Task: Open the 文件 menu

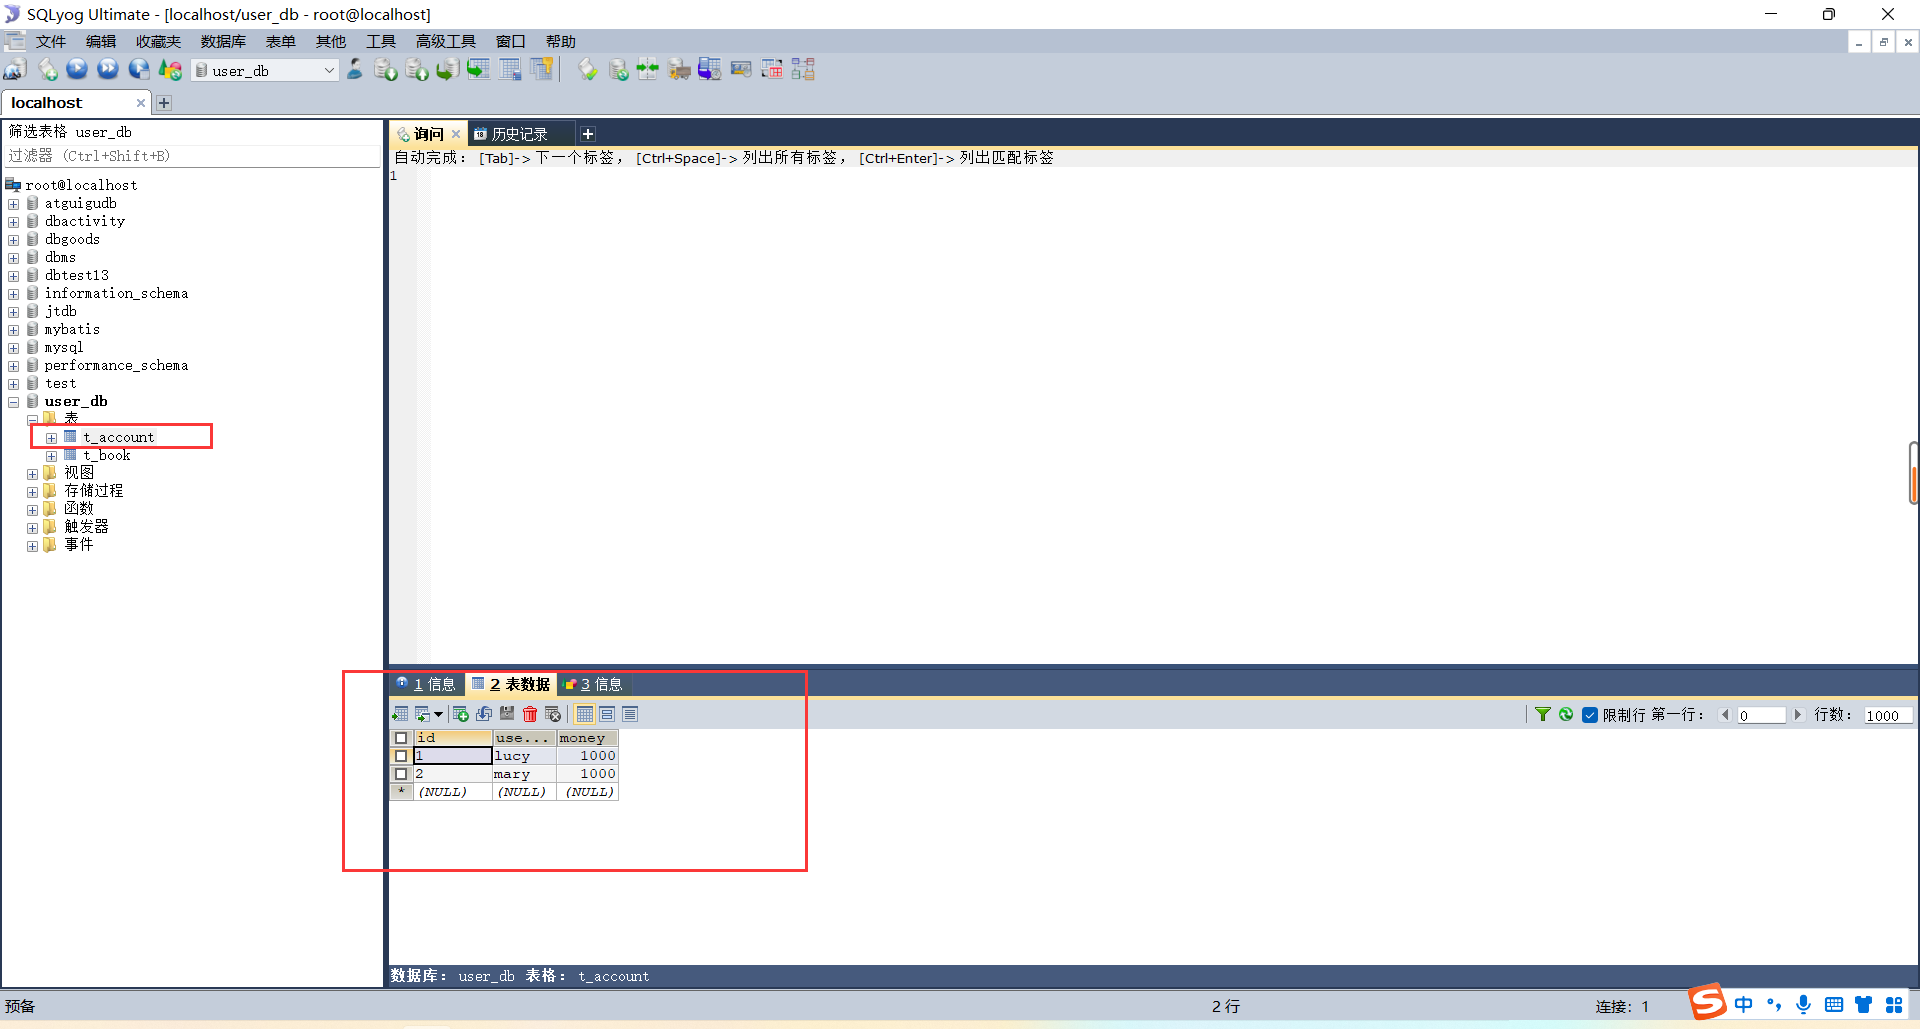Action: (x=51, y=41)
